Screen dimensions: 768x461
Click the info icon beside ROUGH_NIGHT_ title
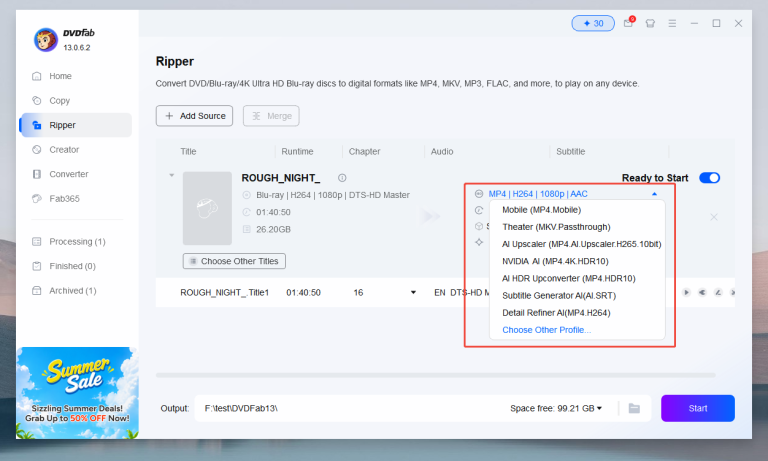pyautogui.click(x=342, y=178)
